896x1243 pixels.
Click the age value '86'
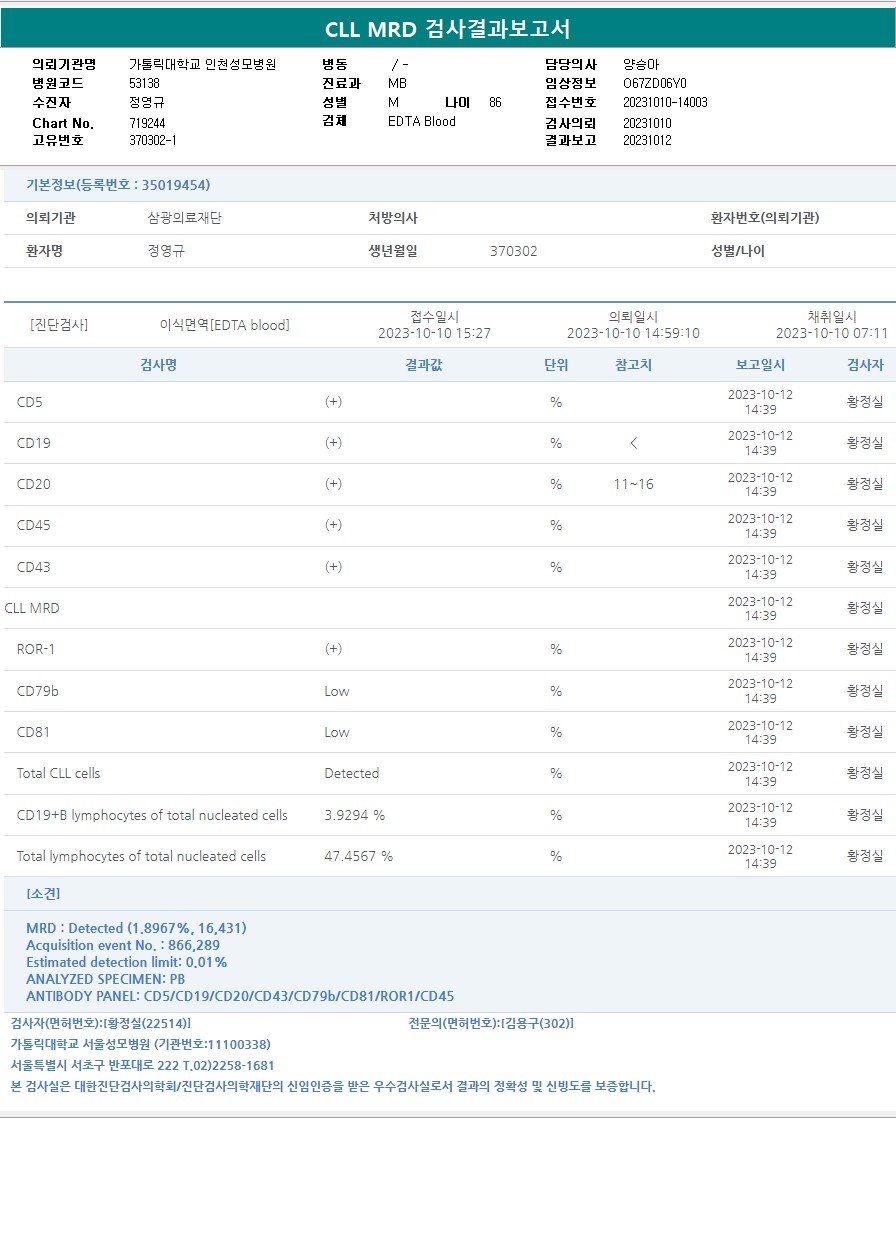click(x=495, y=102)
